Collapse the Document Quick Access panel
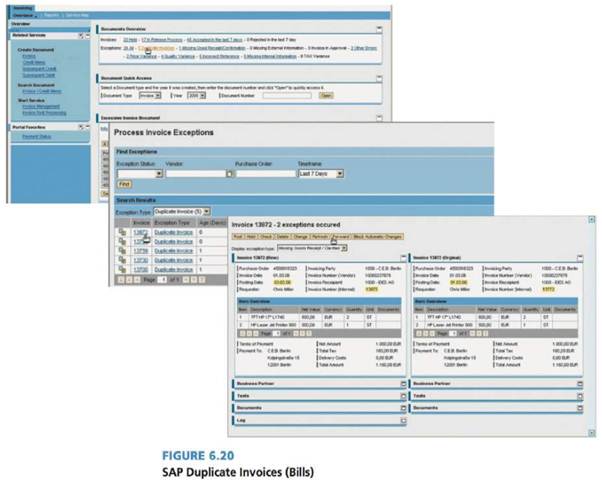This screenshot has width=602, height=484. (378, 77)
